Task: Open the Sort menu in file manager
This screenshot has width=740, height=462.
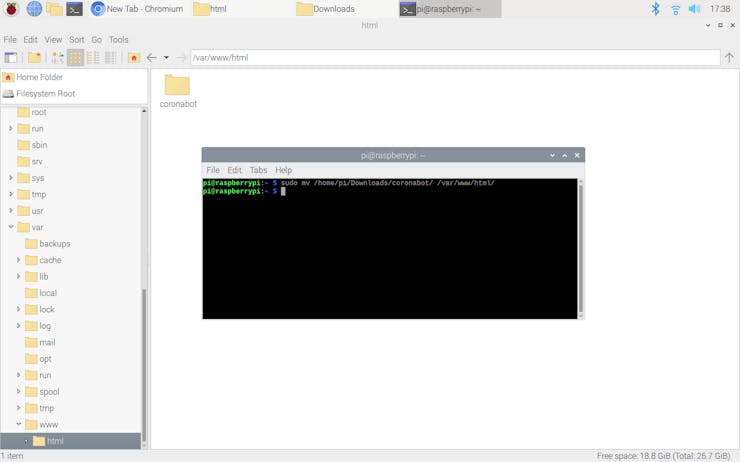Action: click(x=76, y=40)
